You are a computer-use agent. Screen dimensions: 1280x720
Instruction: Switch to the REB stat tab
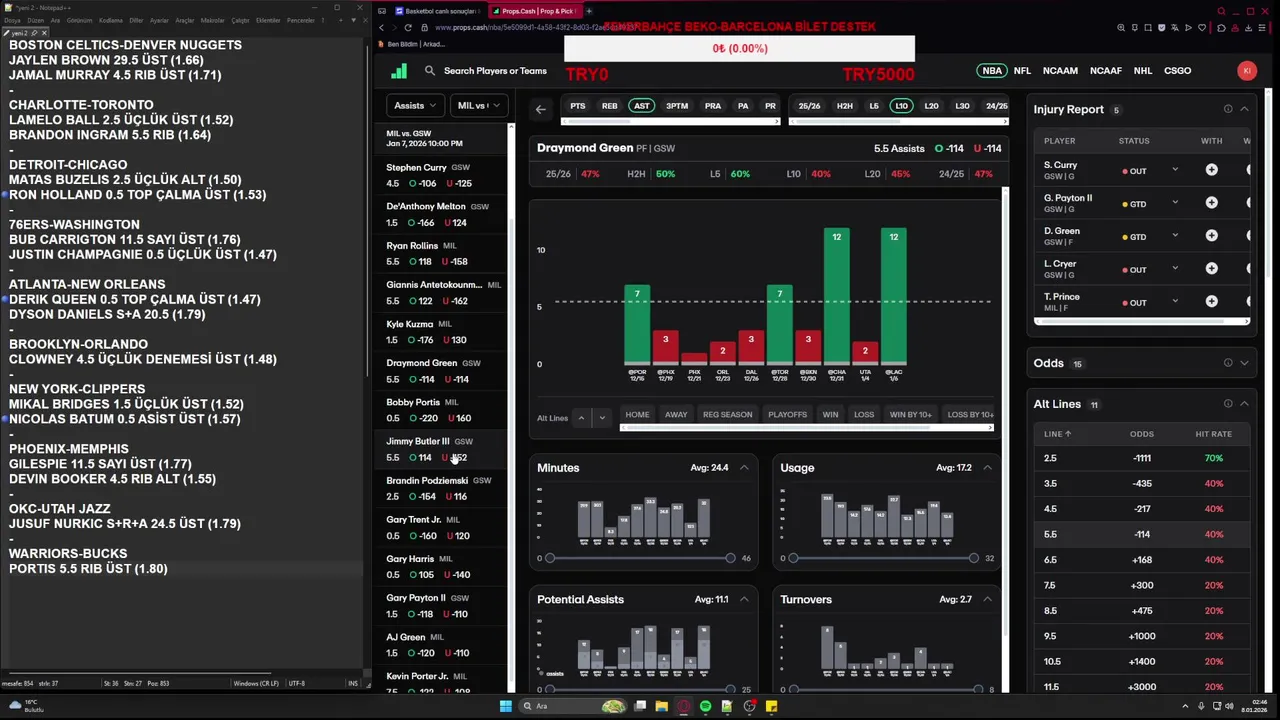[609, 106]
